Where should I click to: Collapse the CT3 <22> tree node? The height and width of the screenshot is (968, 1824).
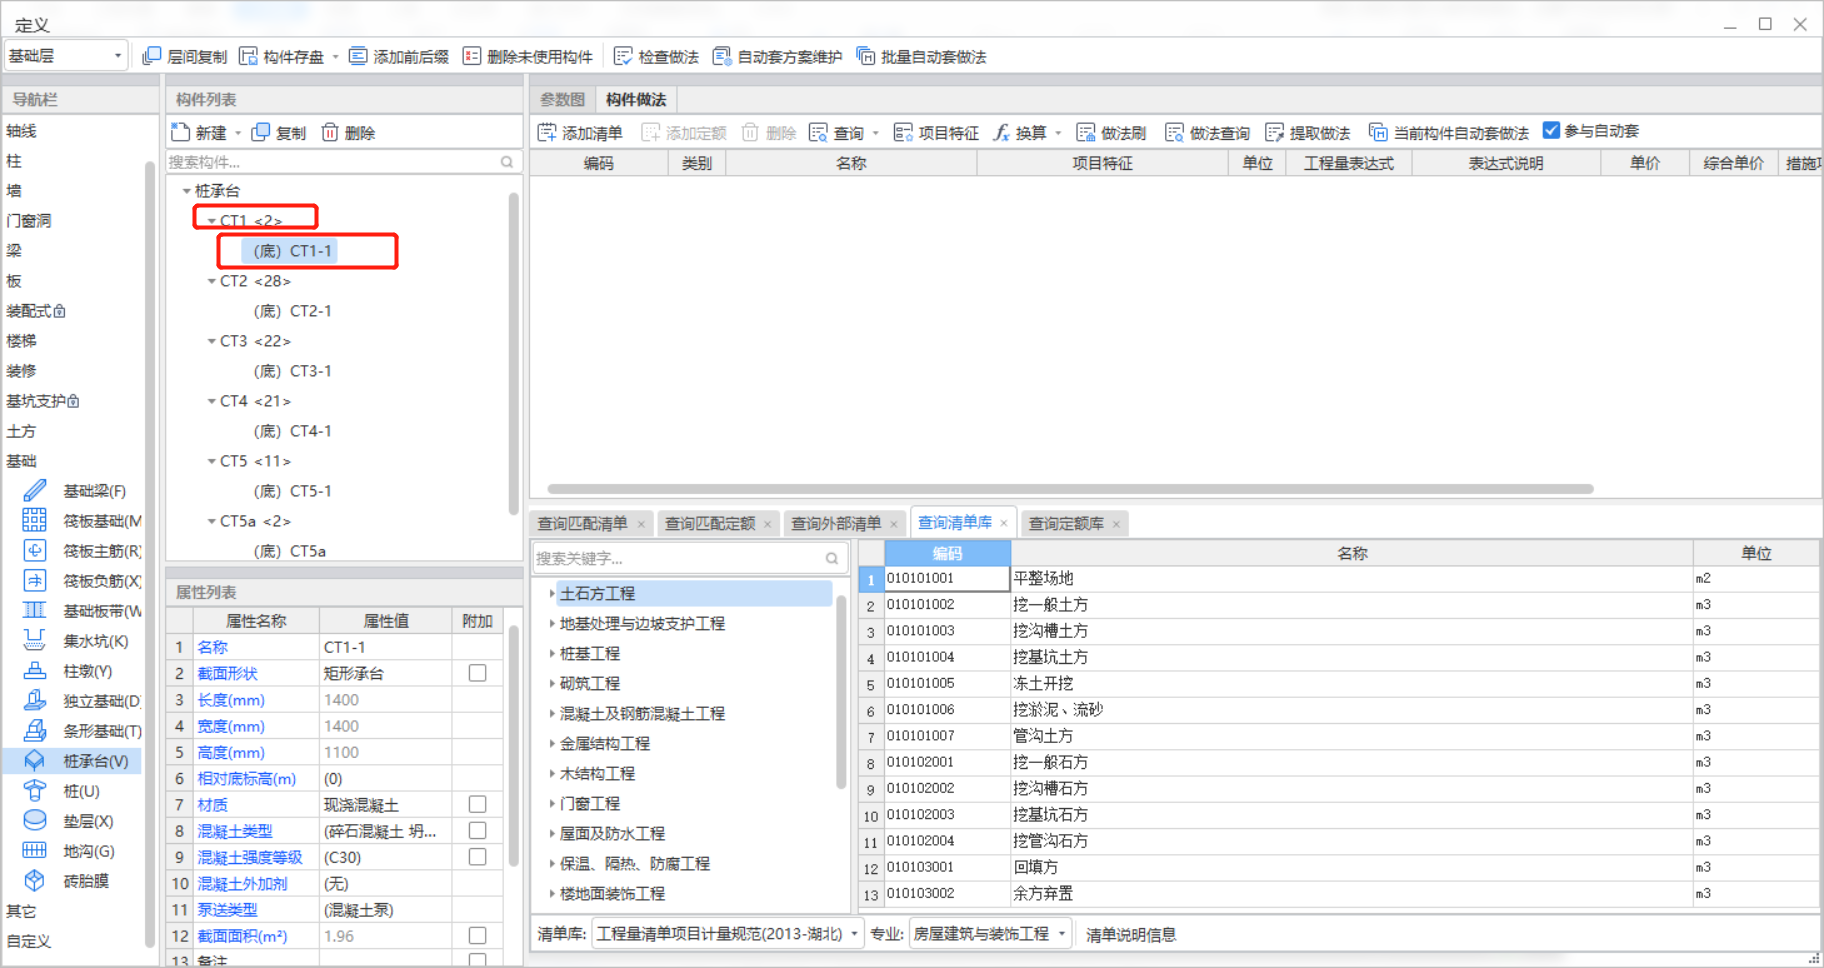coord(212,341)
